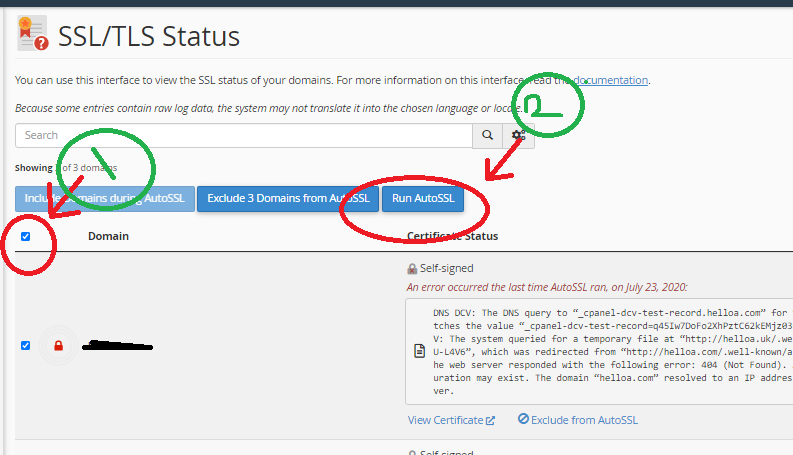Click the red lock domain icon
793x455 pixels.
[58, 346]
